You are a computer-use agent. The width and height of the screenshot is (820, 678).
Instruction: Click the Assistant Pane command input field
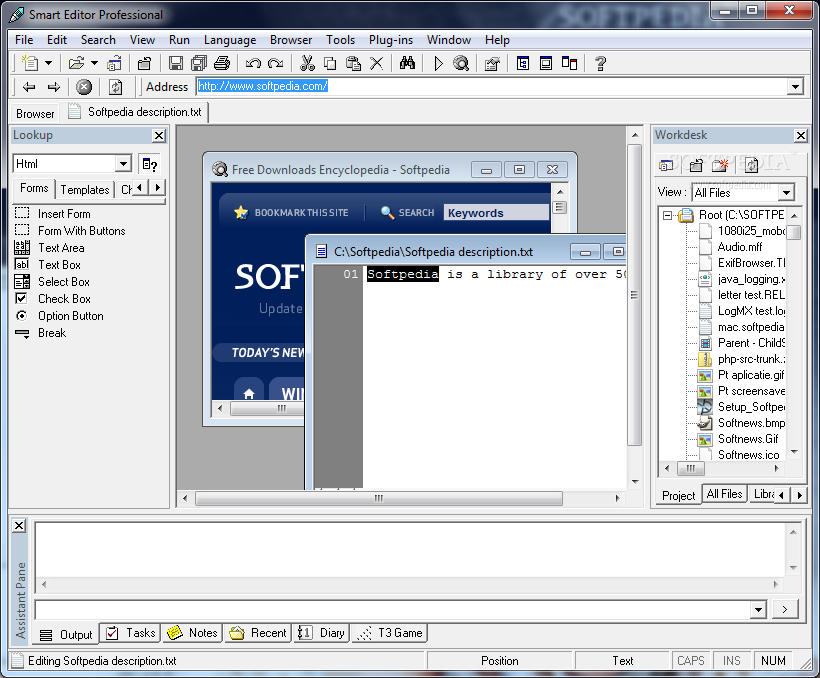393,609
